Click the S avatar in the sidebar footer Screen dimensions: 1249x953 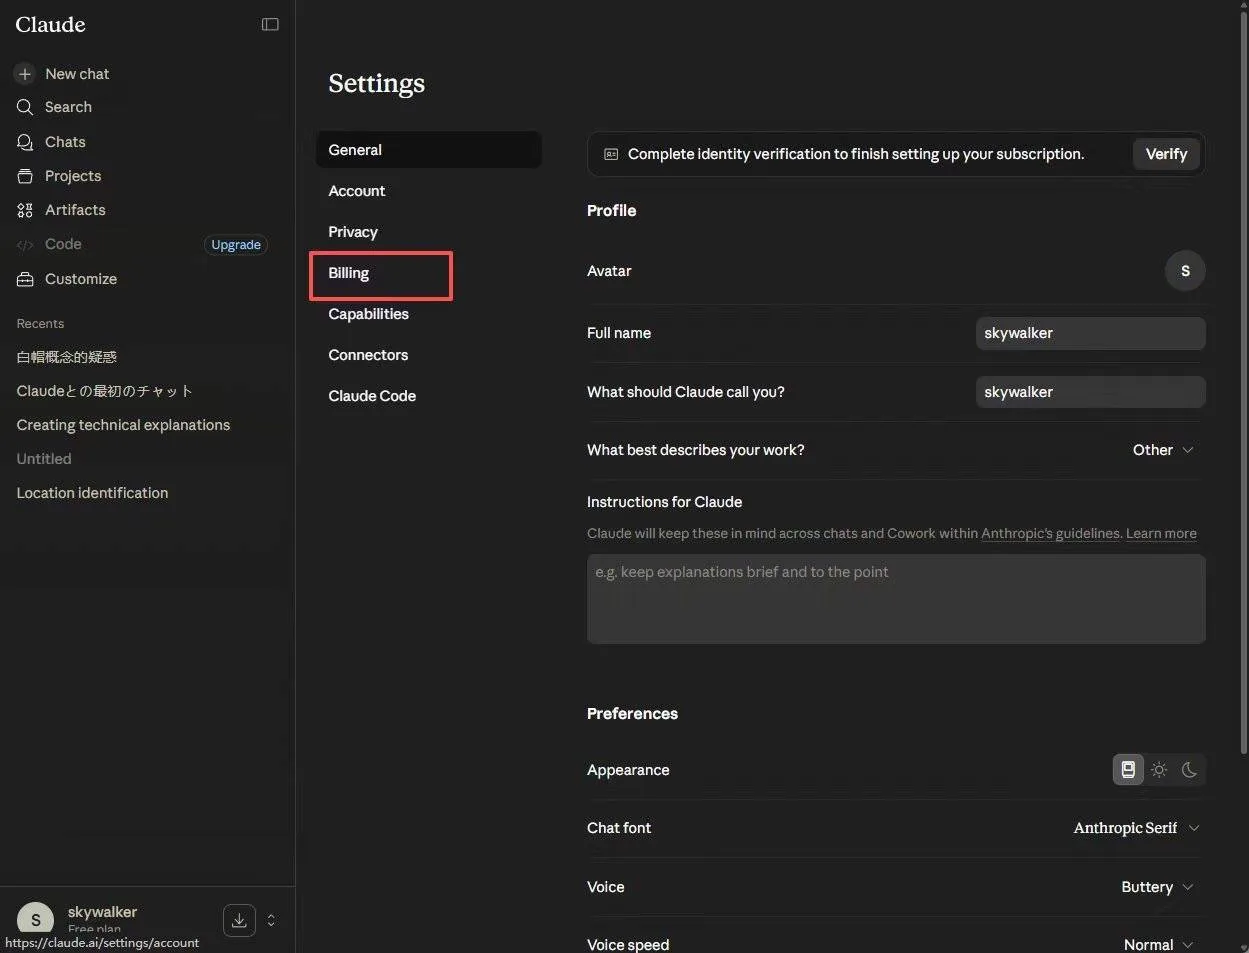pos(36,920)
